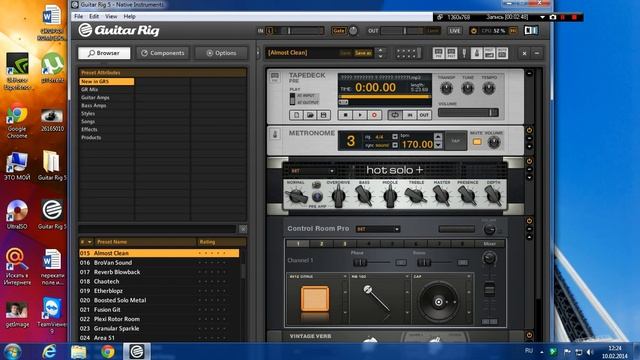Select Control Room Pro channel tab 2

point(322,244)
